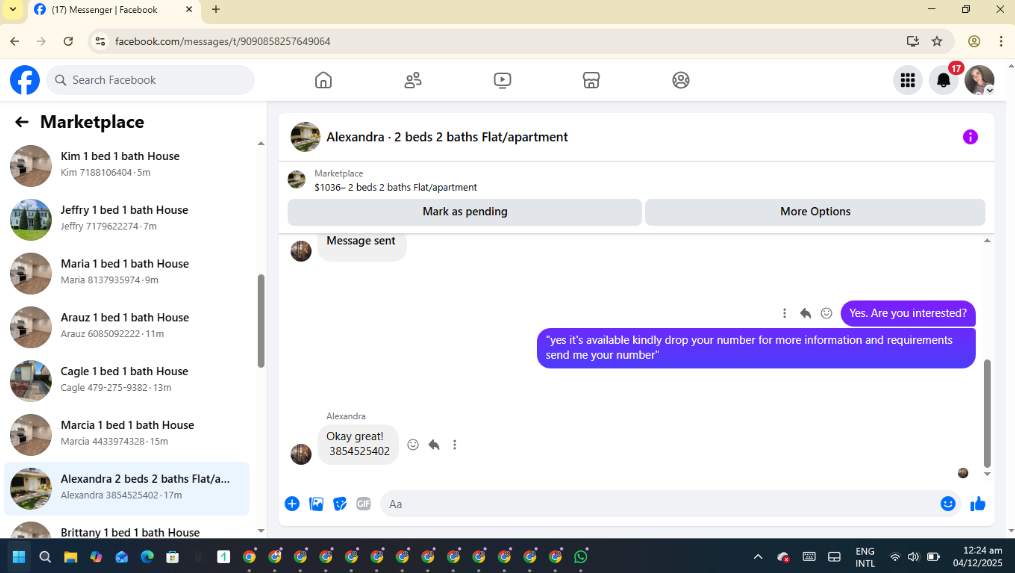Image resolution: width=1015 pixels, height=573 pixels.
Task: Focus the Search Facebook field
Action: [150, 80]
